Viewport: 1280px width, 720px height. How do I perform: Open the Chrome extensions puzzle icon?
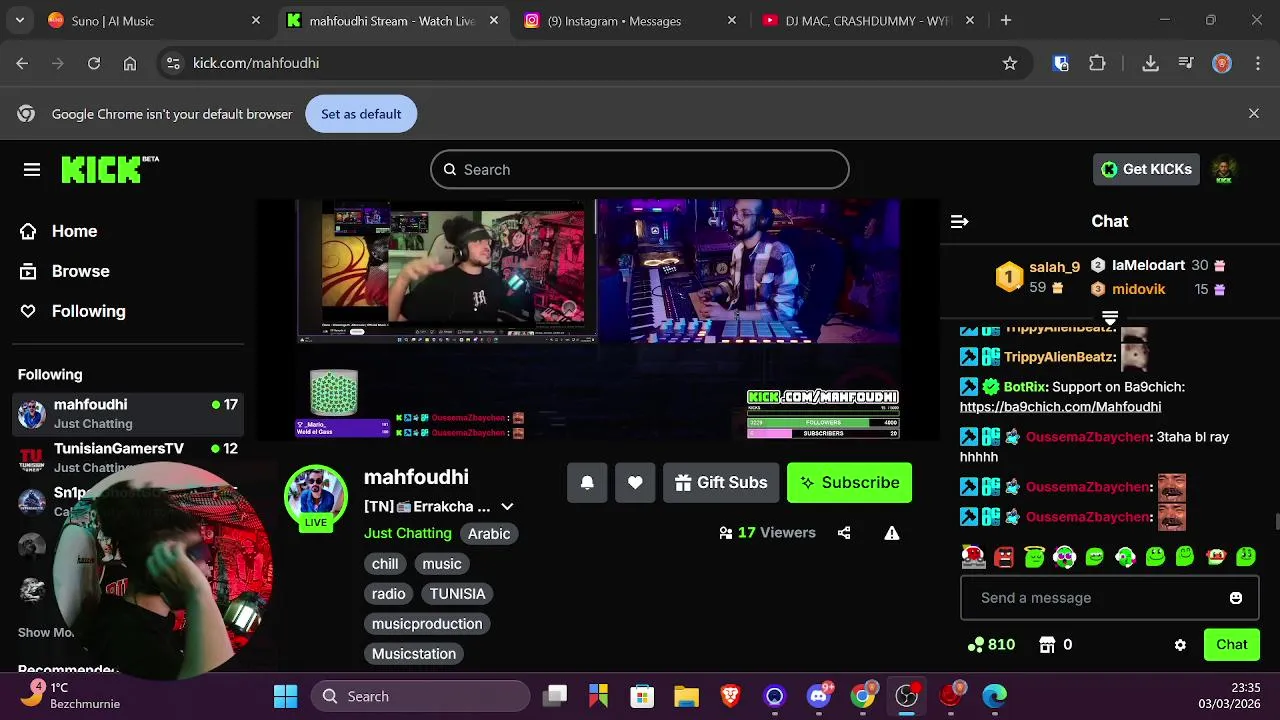point(1097,63)
